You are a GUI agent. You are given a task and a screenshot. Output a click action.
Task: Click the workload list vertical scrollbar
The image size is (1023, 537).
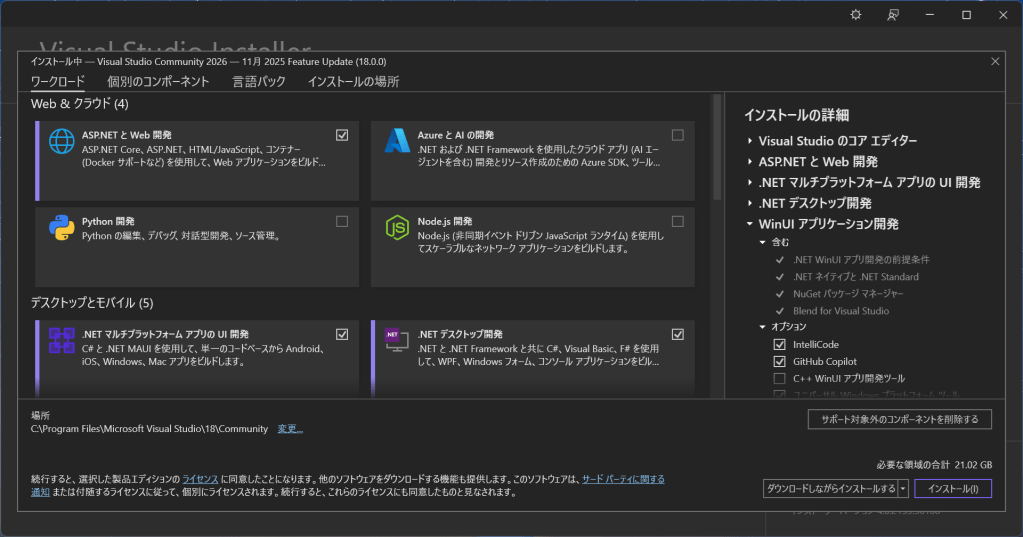coord(716,150)
